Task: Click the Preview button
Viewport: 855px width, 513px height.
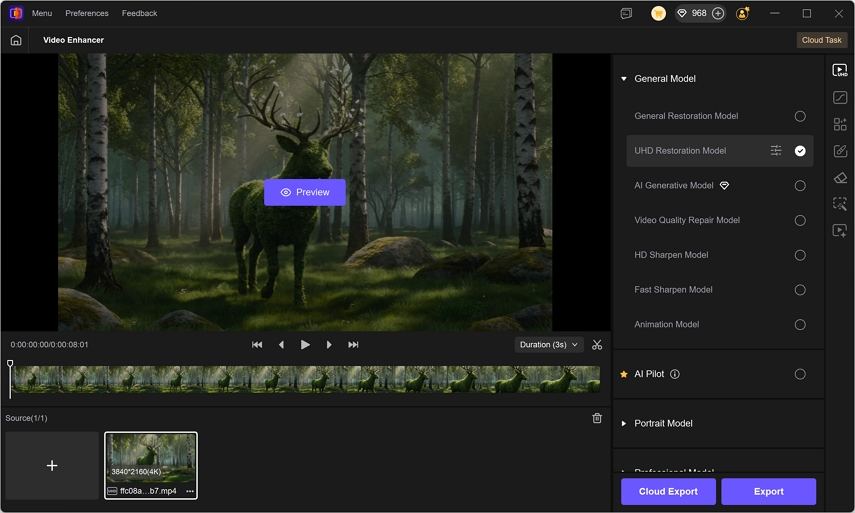Action: coord(305,192)
